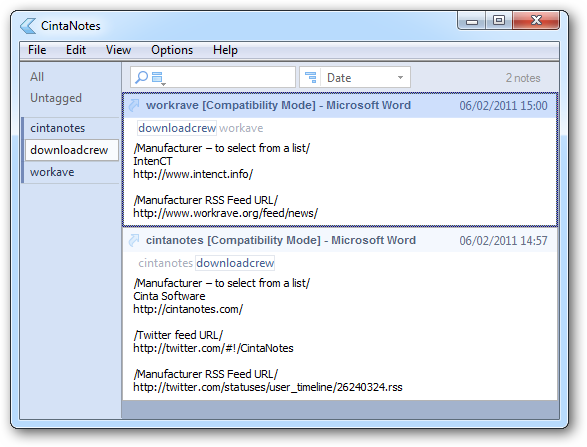
Task: Open the search options dropdown icon
Action: point(158,78)
